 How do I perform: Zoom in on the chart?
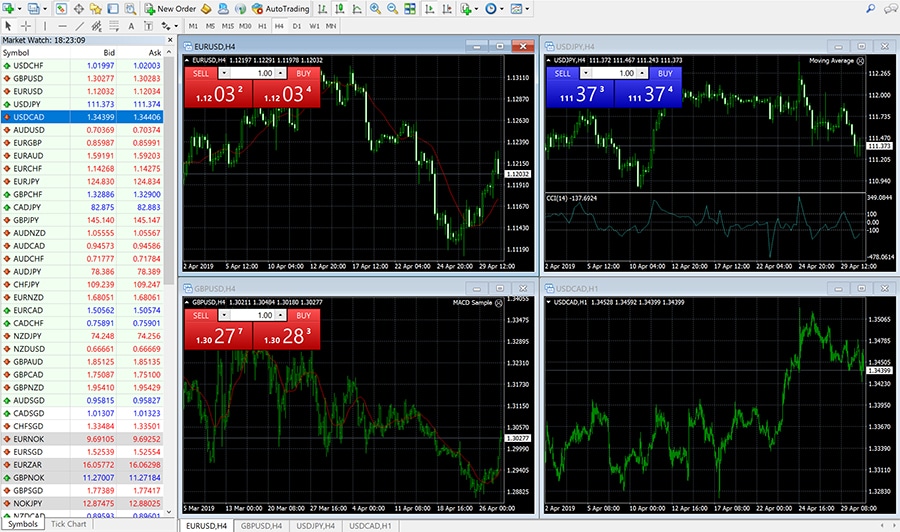[x=375, y=8]
